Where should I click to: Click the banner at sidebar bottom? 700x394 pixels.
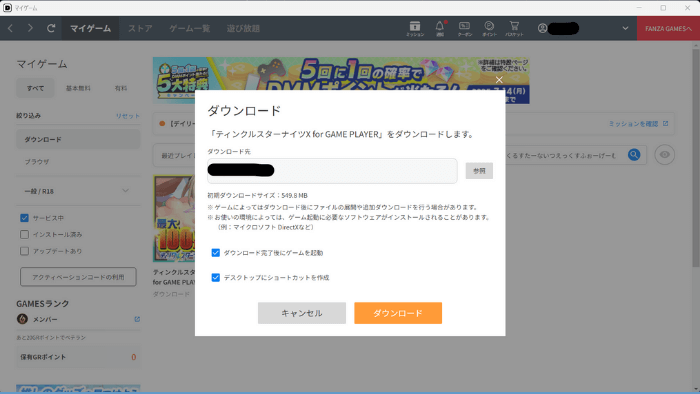click(78, 389)
